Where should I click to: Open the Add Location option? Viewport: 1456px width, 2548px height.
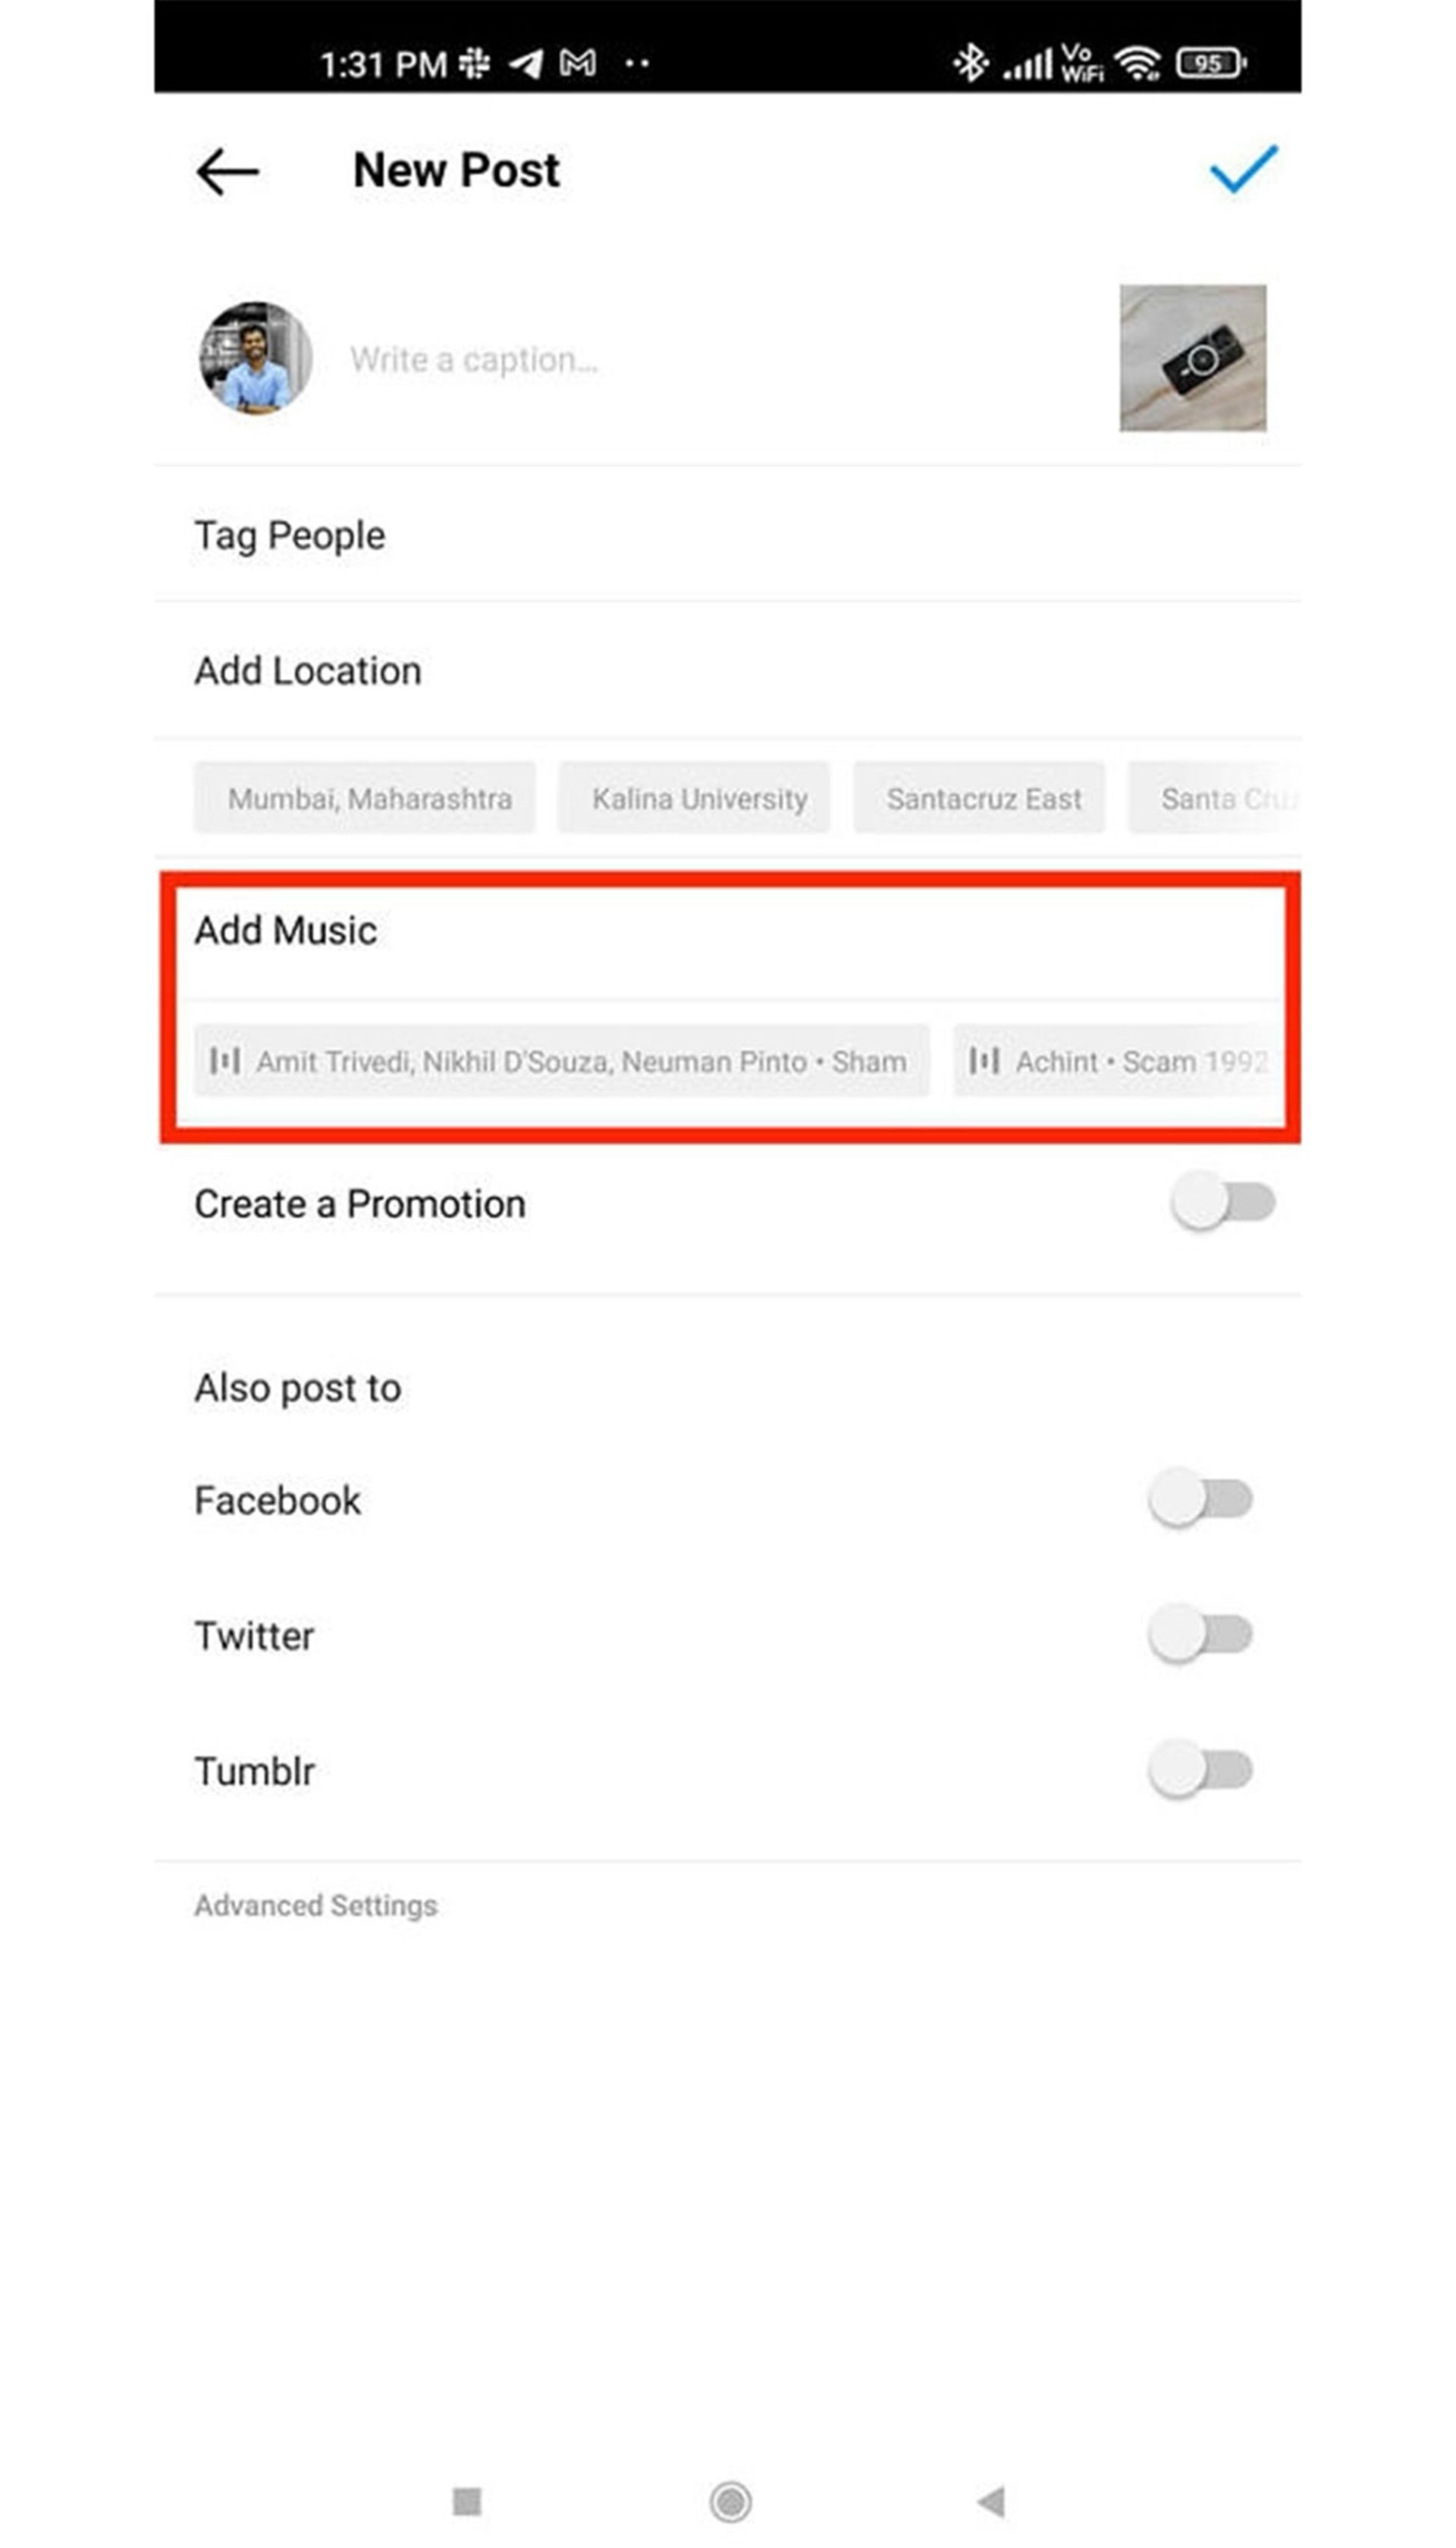click(308, 671)
